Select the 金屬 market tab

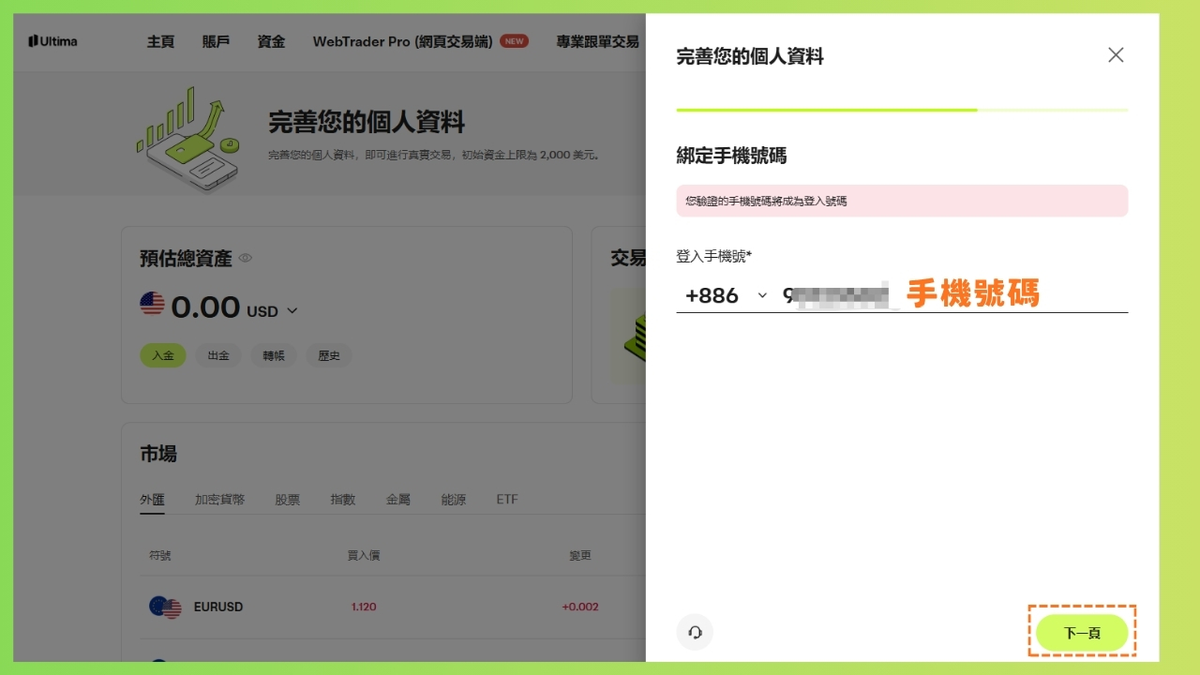click(x=398, y=499)
